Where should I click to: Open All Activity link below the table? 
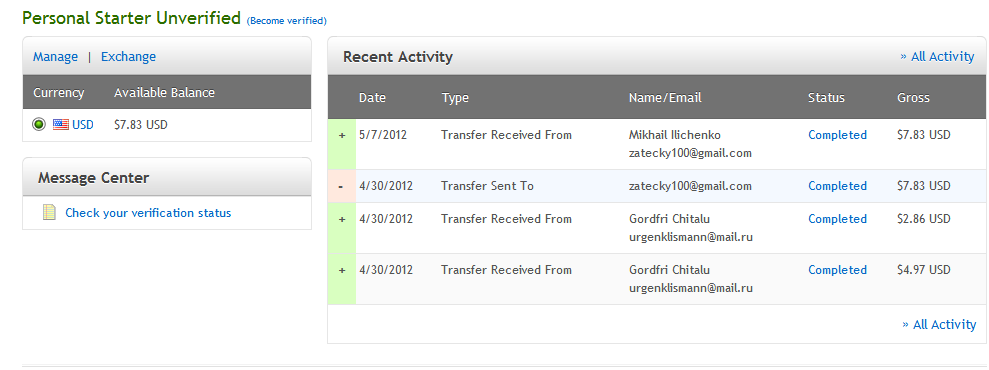tap(939, 325)
